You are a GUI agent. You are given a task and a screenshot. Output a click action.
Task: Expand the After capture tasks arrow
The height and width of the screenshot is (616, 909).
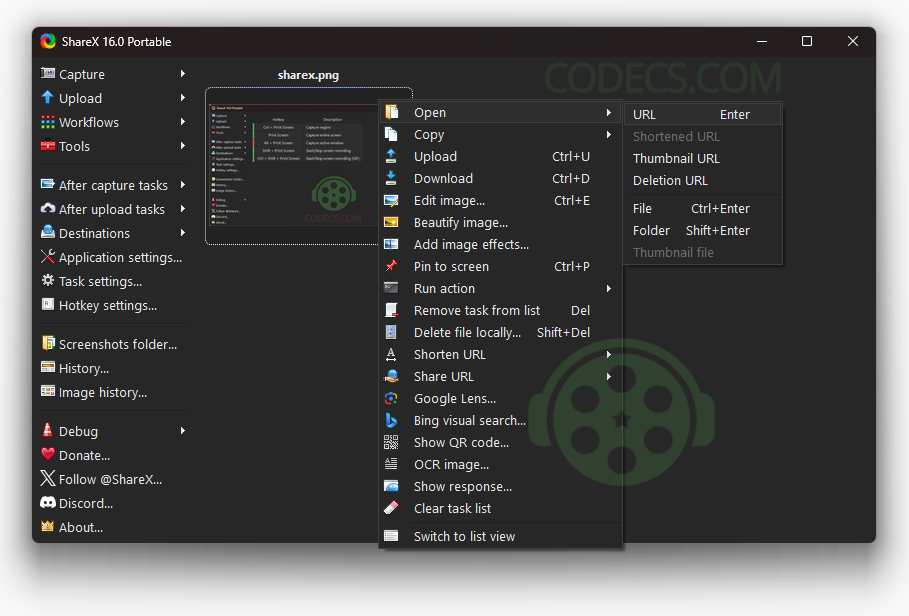[x=183, y=184]
